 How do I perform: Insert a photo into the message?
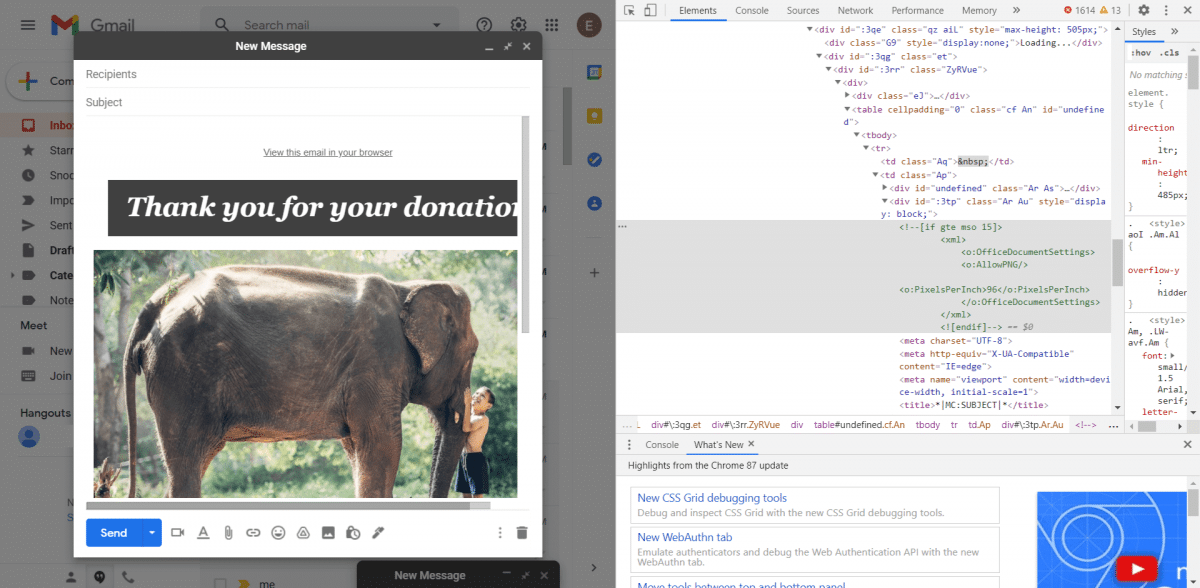[x=328, y=533]
